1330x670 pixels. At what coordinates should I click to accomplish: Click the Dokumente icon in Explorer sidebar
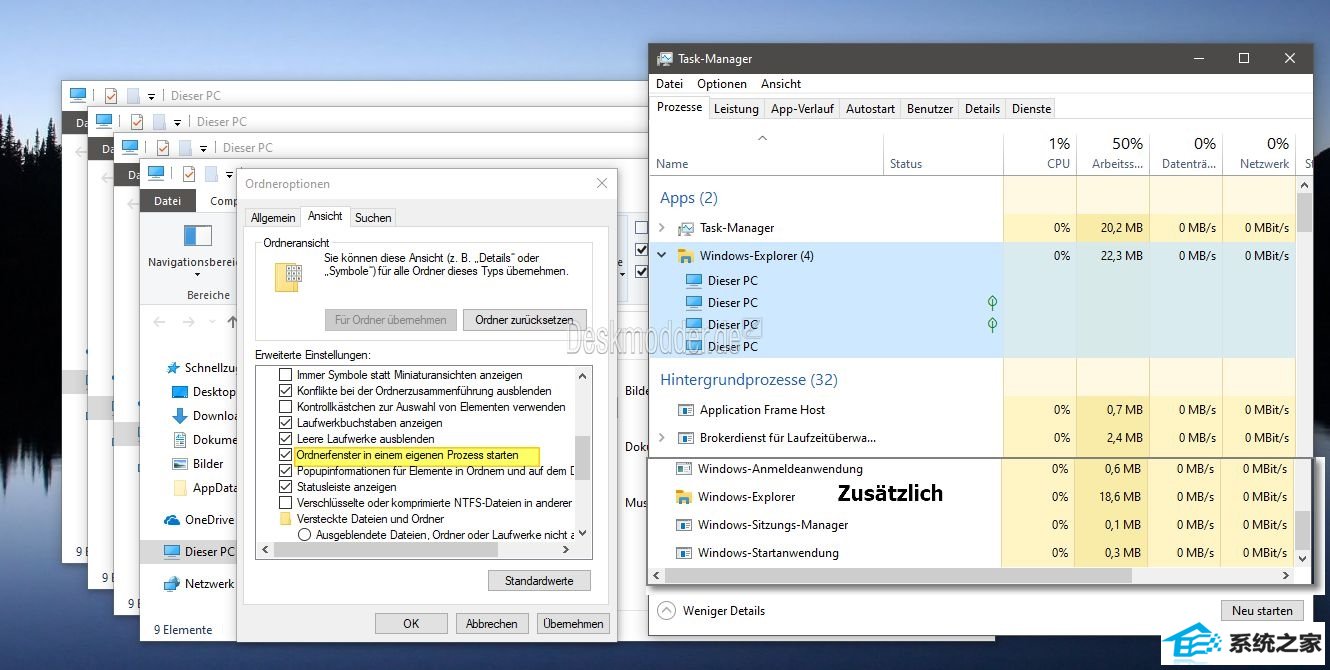click(180, 440)
